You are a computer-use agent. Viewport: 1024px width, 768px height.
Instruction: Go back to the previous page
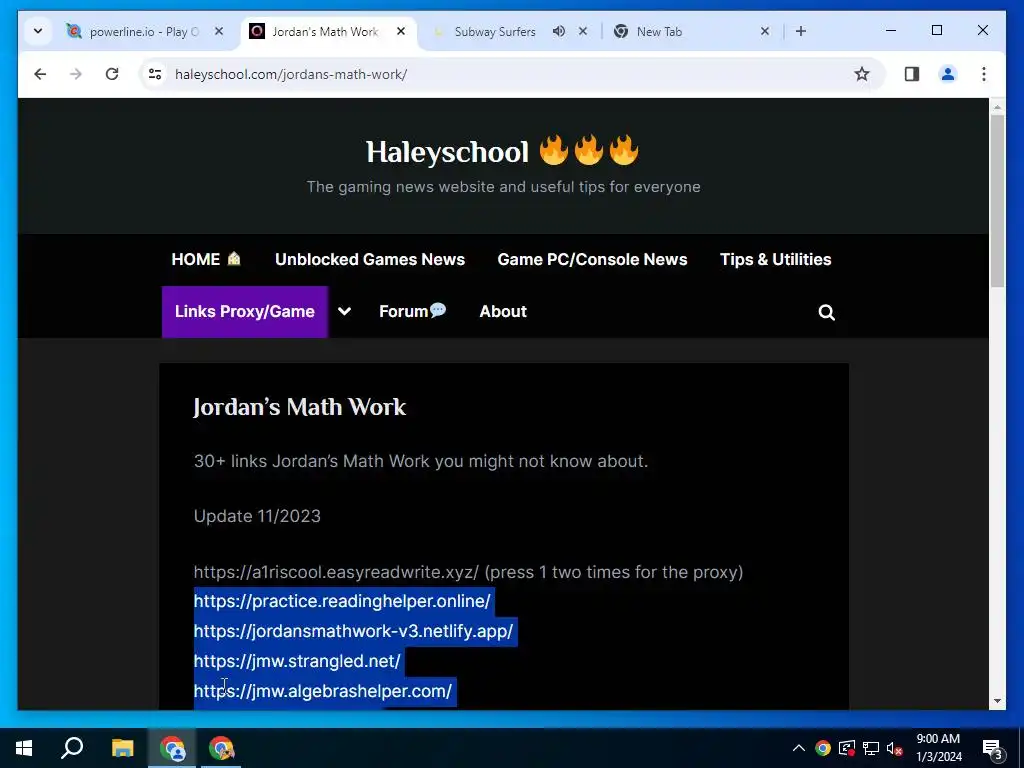(40, 74)
